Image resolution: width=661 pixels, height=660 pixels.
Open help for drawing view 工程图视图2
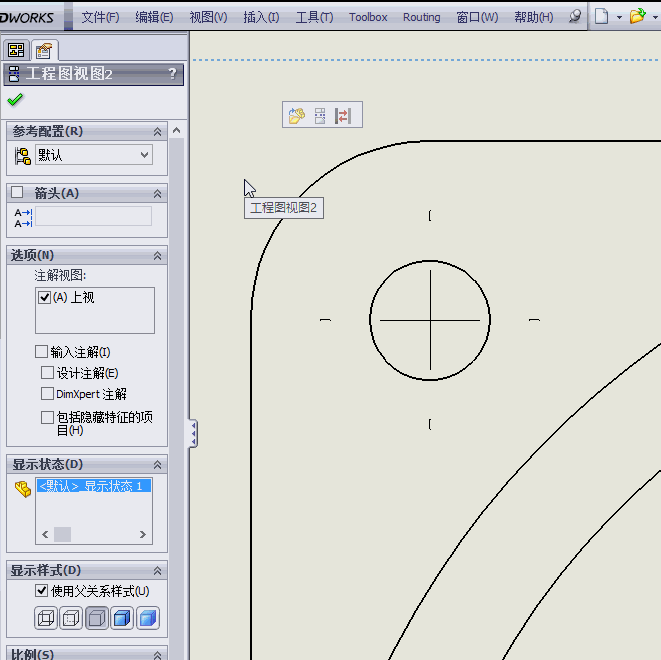(172, 74)
